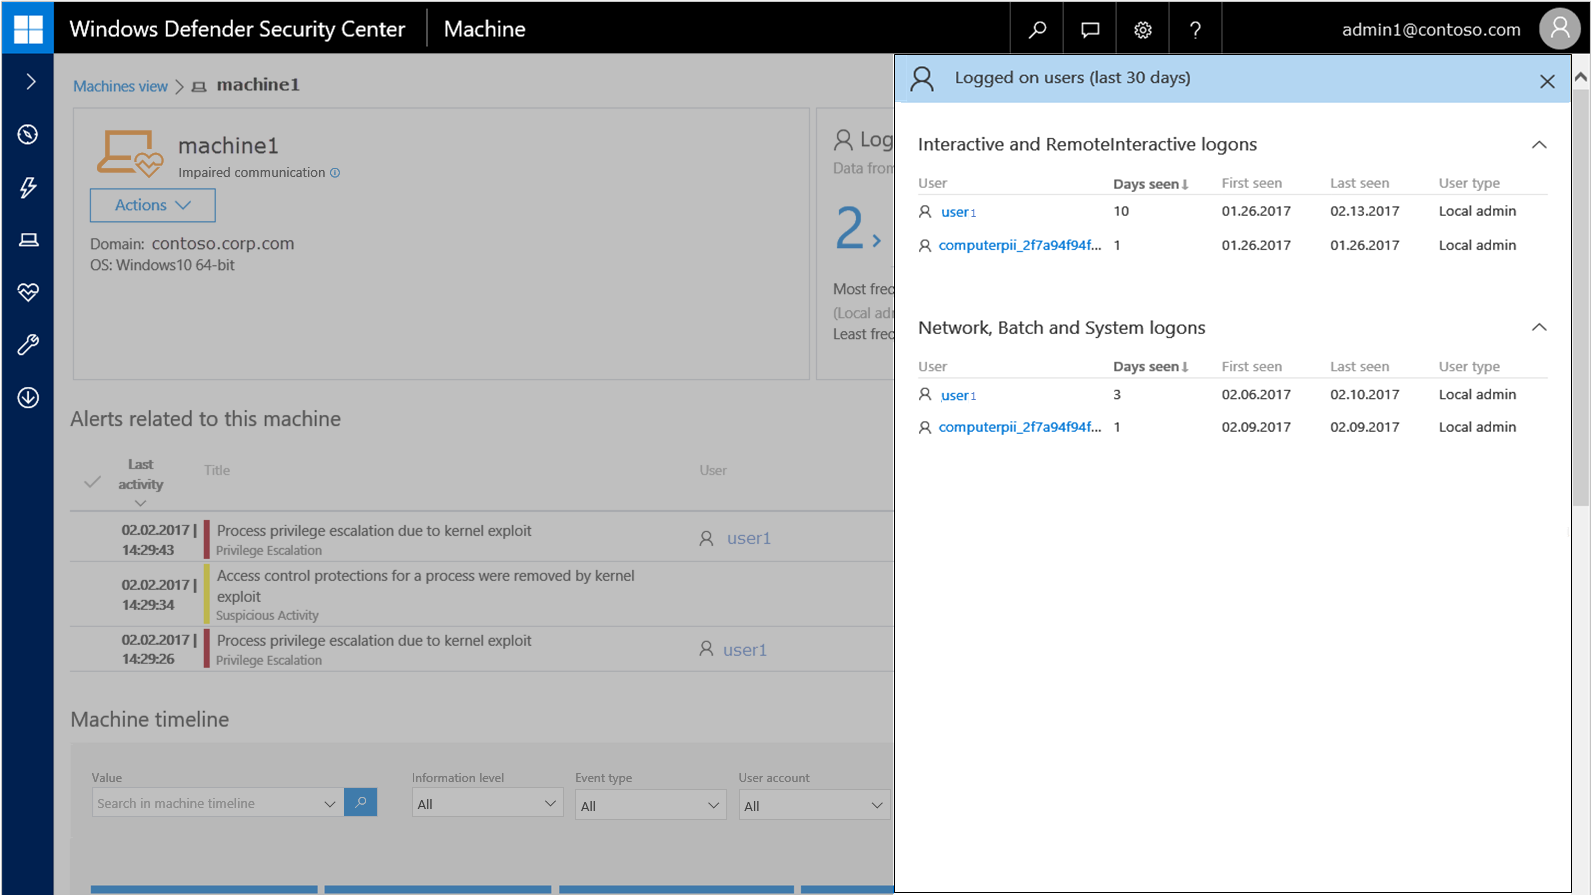Click the Logged on users panel header icon
Image resolution: width=1592 pixels, height=895 pixels.
coord(922,79)
